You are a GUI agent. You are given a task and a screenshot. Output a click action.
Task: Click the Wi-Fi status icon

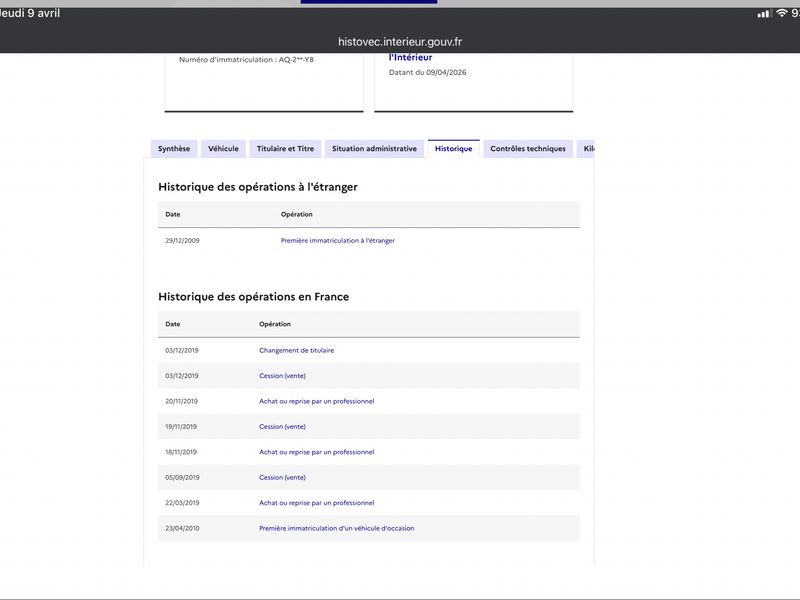pyautogui.click(x=782, y=14)
